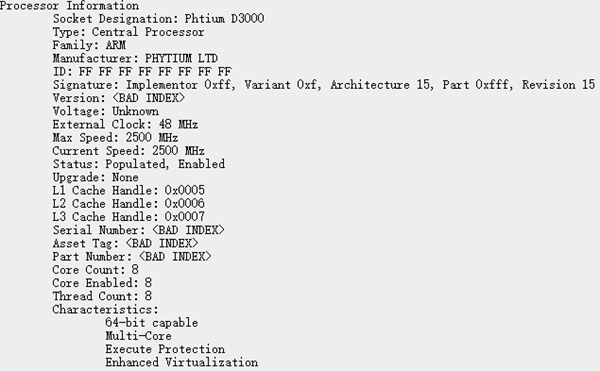
Task: Click the ID FF FF FF line
Action: point(142,72)
